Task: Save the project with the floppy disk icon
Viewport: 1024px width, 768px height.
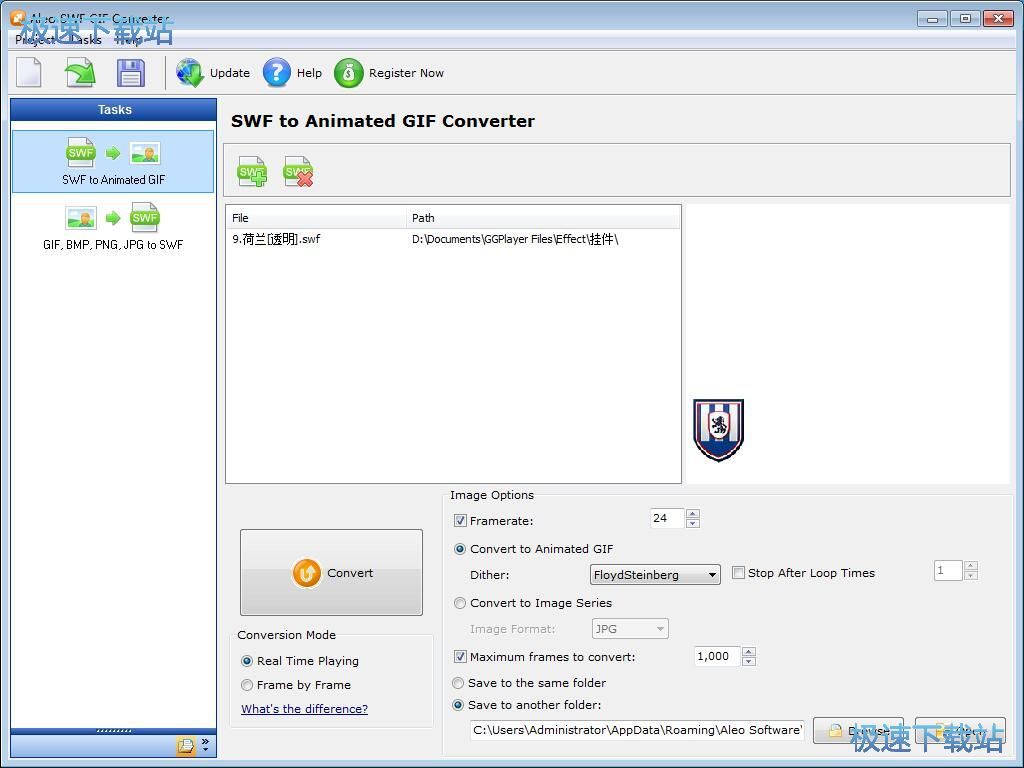Action: point(131,72)
